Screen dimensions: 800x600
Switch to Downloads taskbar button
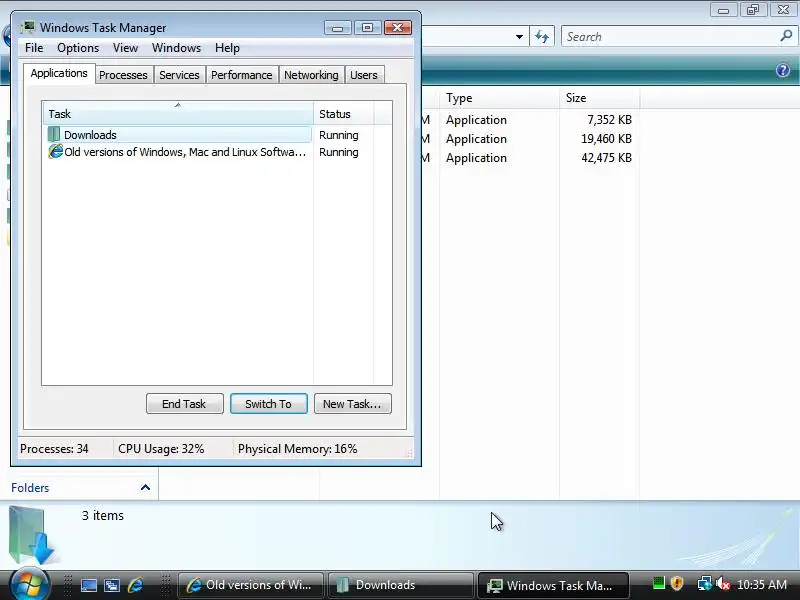tap(401, 585)
